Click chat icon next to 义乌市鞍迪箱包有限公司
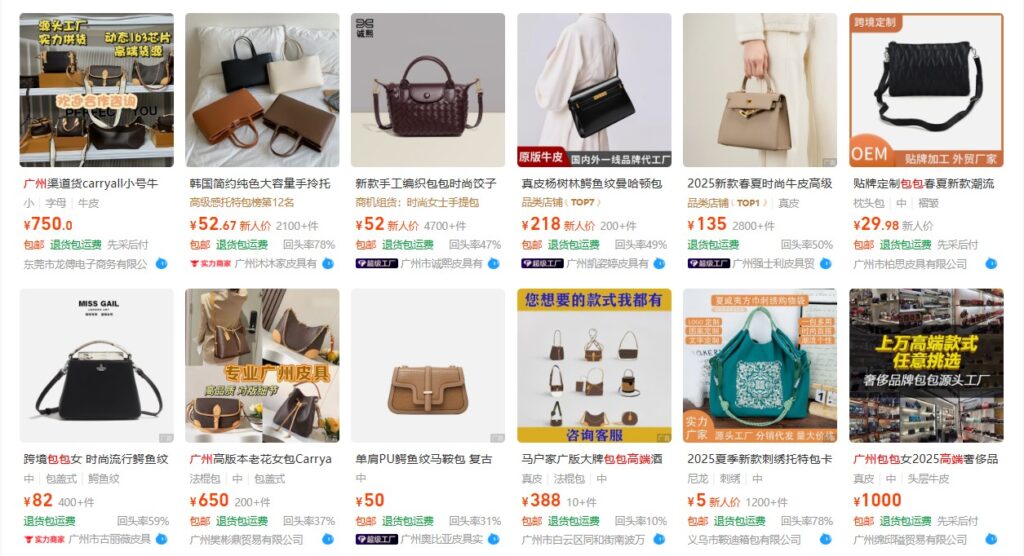Viewport: 1024px width, 556px height. [825, 540]
